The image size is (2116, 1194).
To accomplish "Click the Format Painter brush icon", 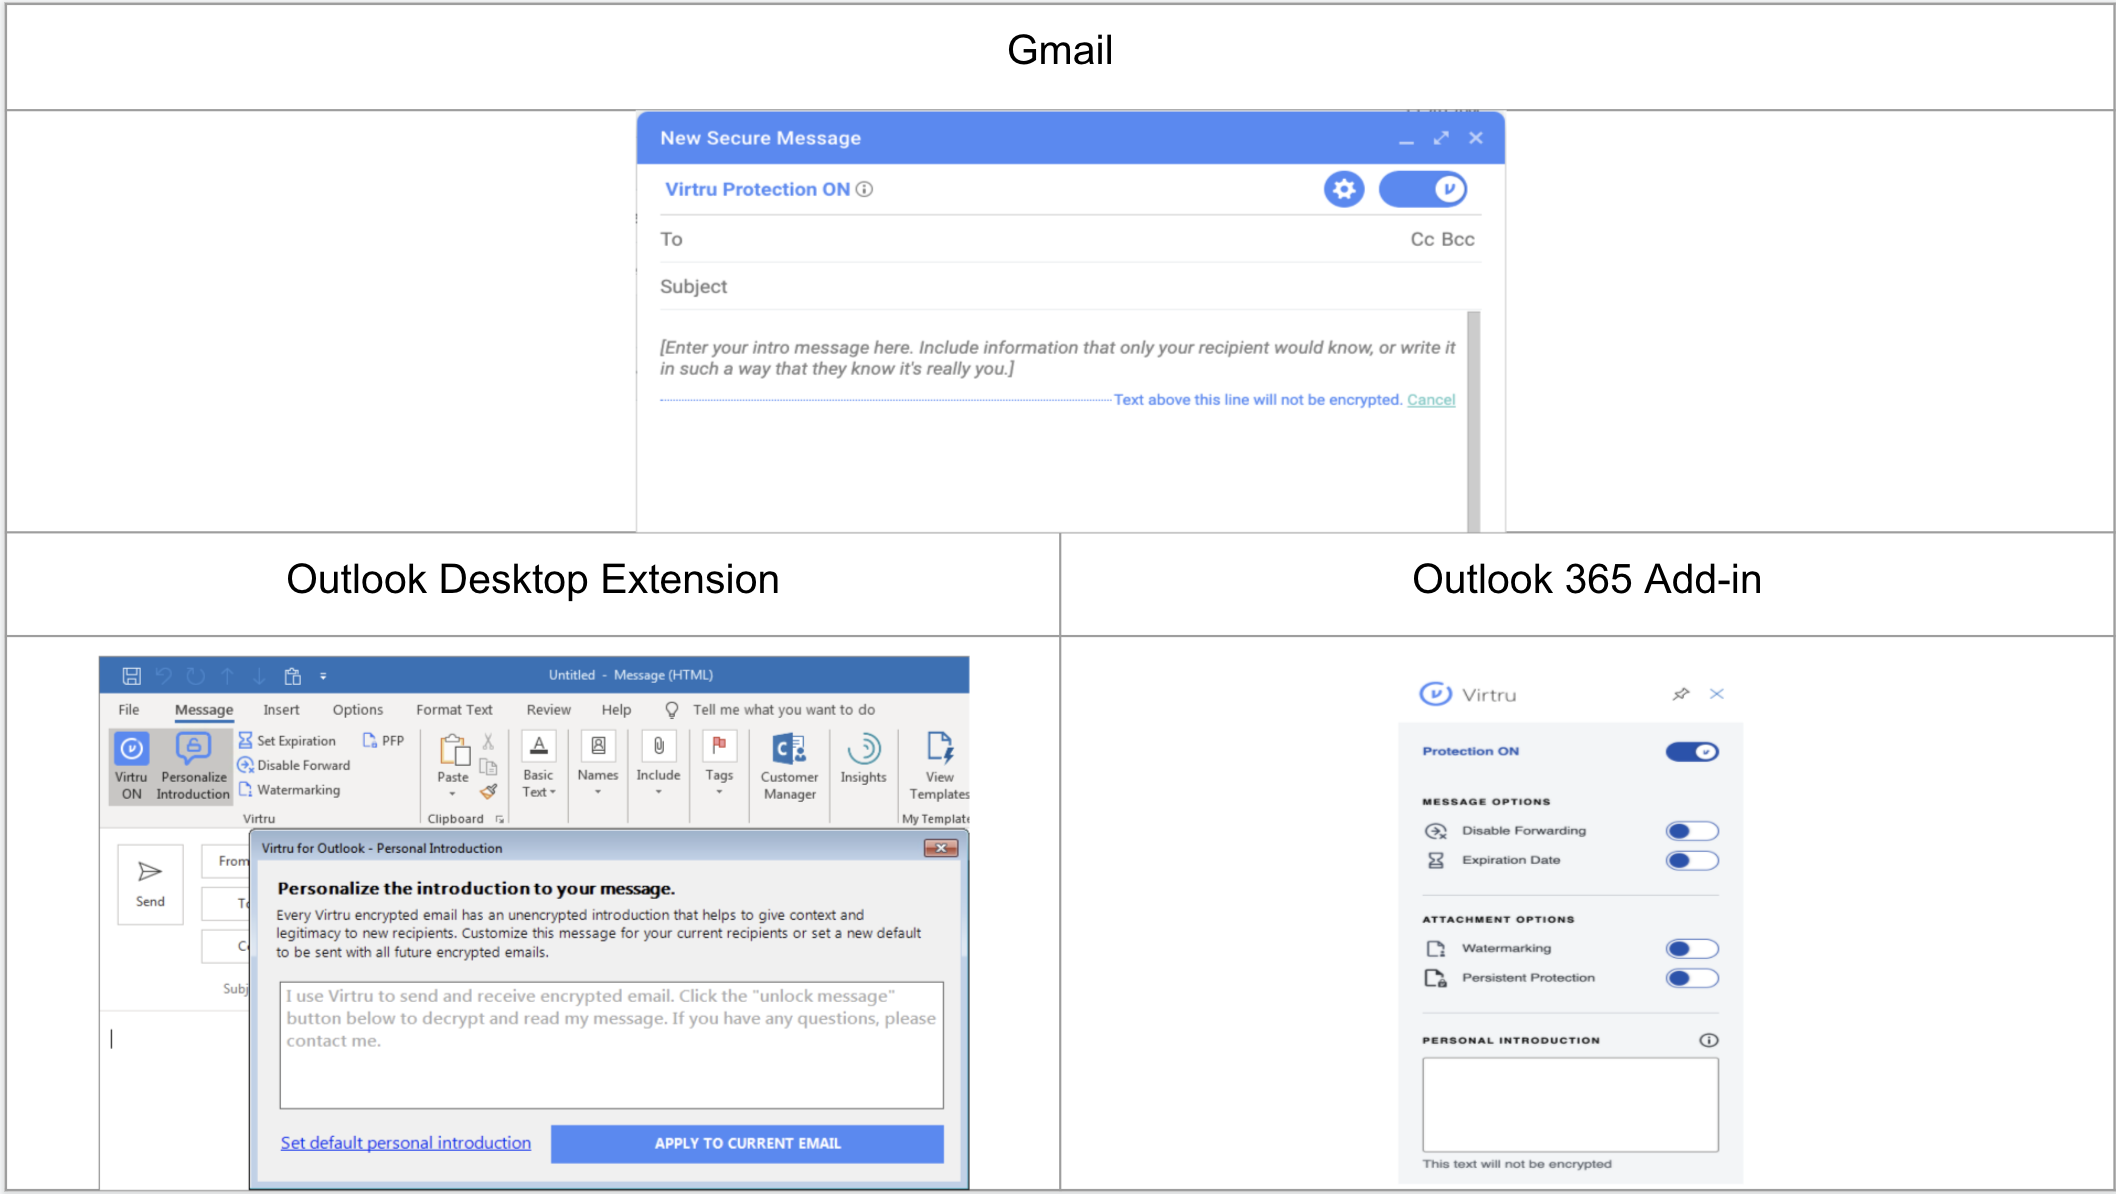I will [488, 791].
